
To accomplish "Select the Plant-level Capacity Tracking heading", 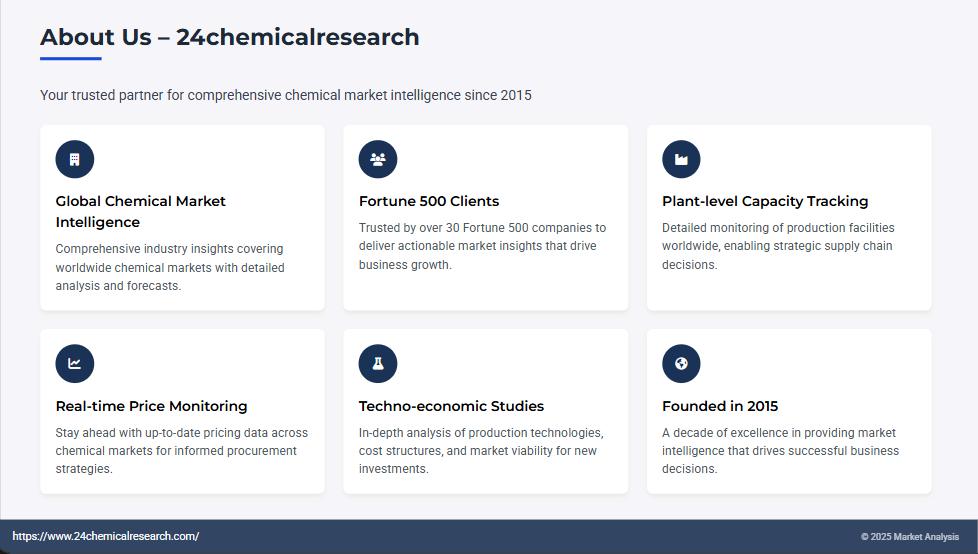I will pyautogui.click(x=765, y=201).
